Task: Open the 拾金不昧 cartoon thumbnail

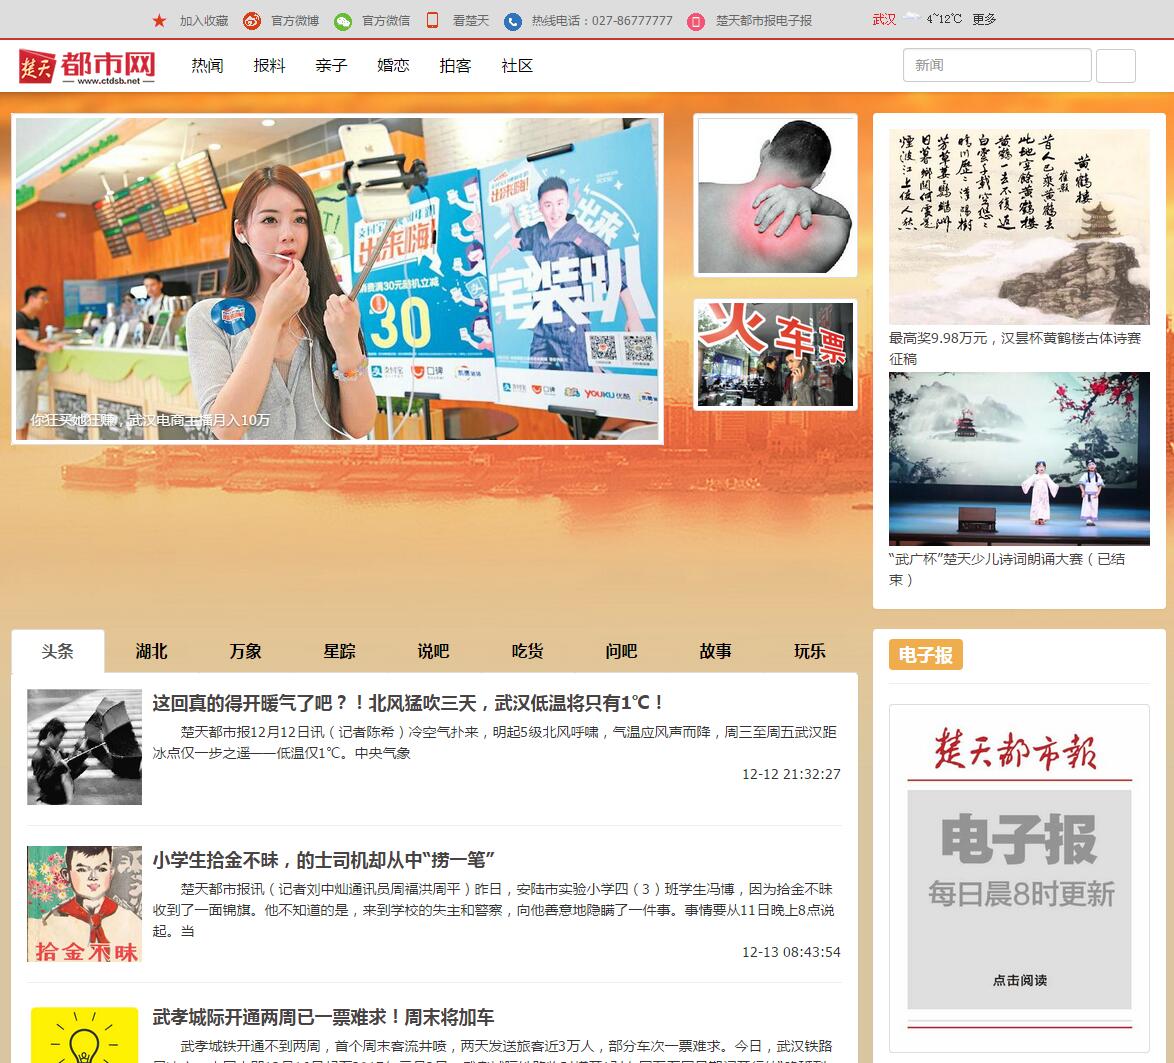Action: (85, 904)
